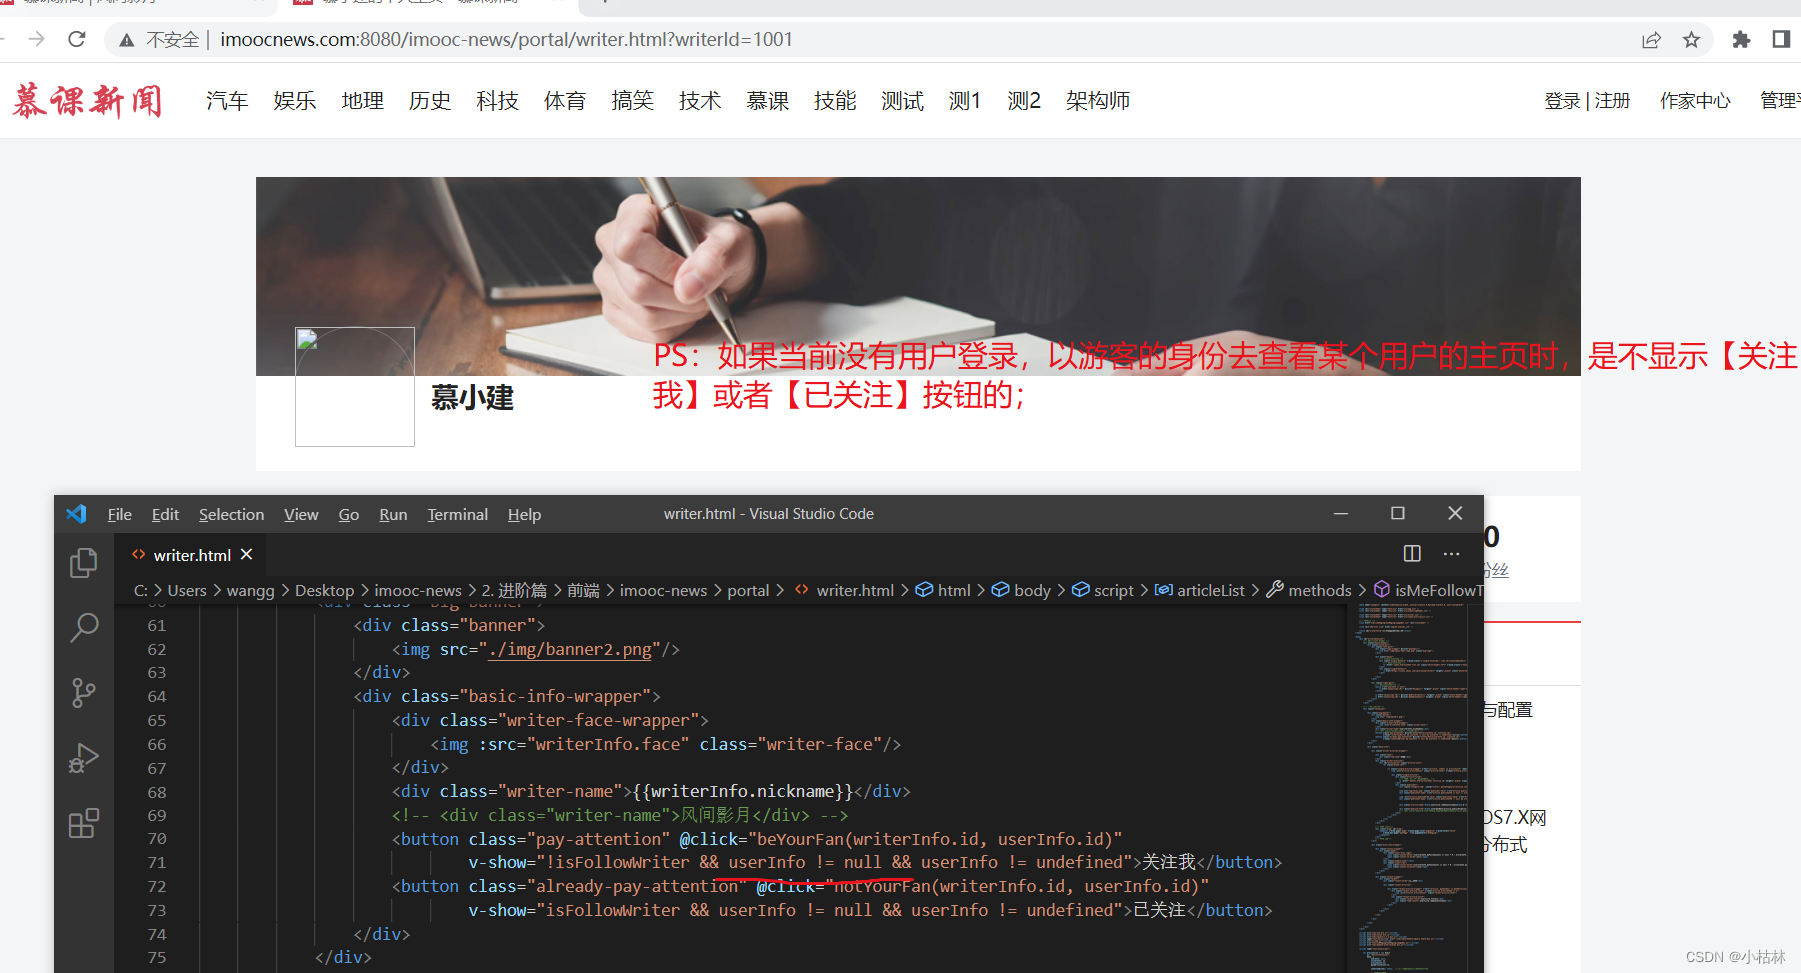This screenshot has width=1801, height=973.
Task: Open the 技能 news category
Action: coord(835,101)
